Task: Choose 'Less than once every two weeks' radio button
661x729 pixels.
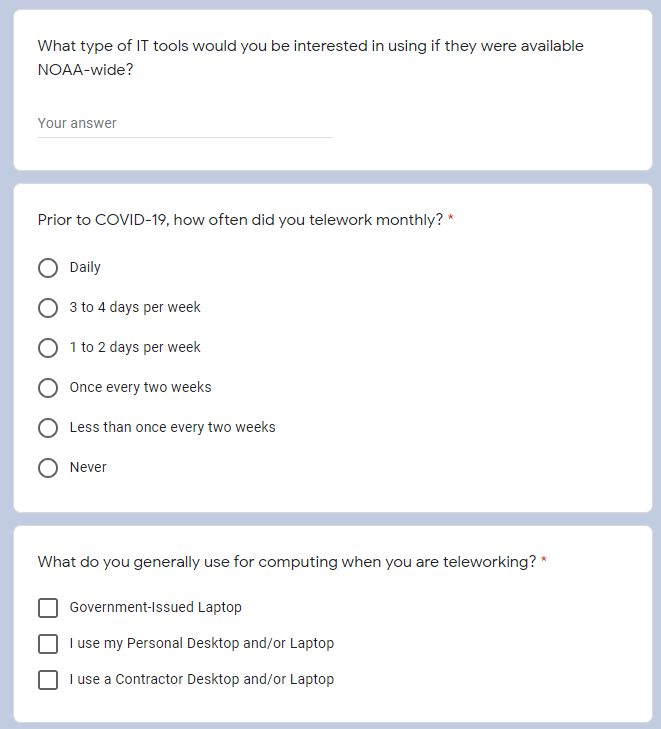Action: [48, 428]
